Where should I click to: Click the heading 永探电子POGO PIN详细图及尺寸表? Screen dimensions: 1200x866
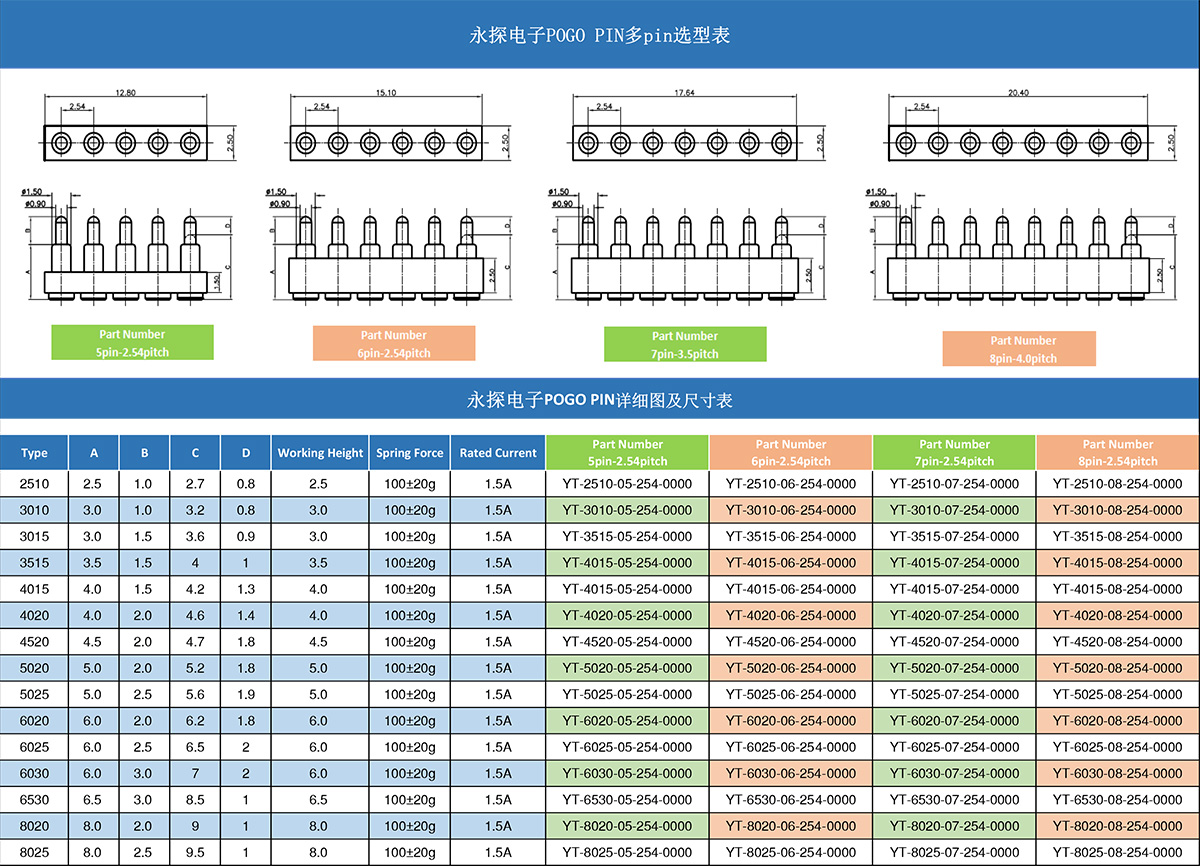pyautogui.click(x=600, y=400)
